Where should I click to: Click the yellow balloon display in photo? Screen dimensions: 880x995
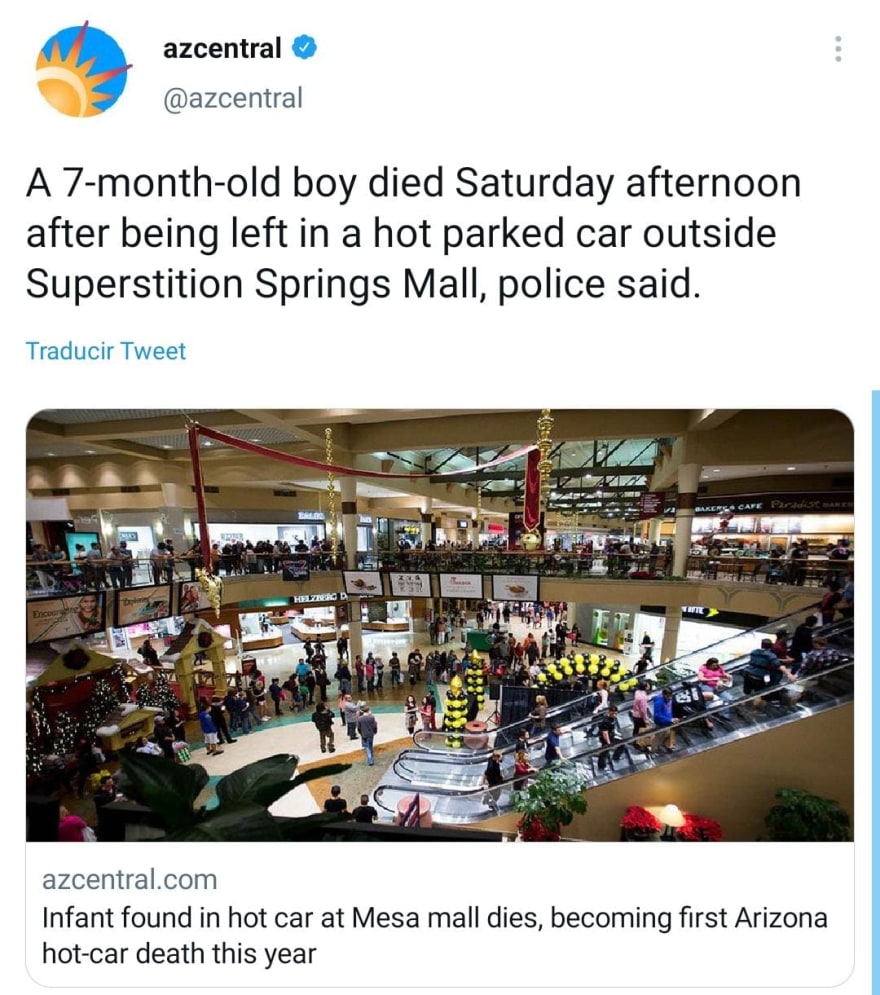pos(585,672)
